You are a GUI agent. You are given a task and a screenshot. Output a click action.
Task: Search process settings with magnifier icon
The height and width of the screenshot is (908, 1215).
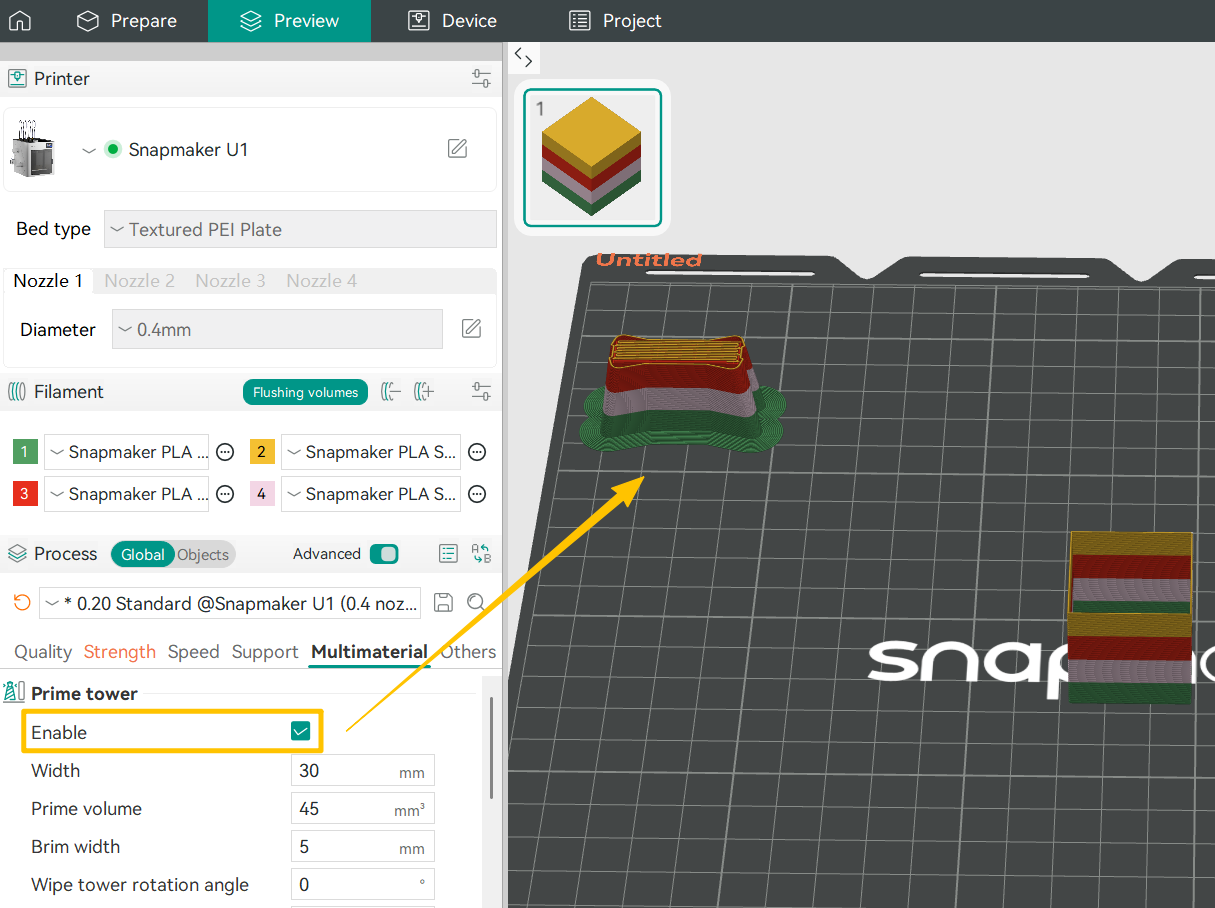[477, 603]
